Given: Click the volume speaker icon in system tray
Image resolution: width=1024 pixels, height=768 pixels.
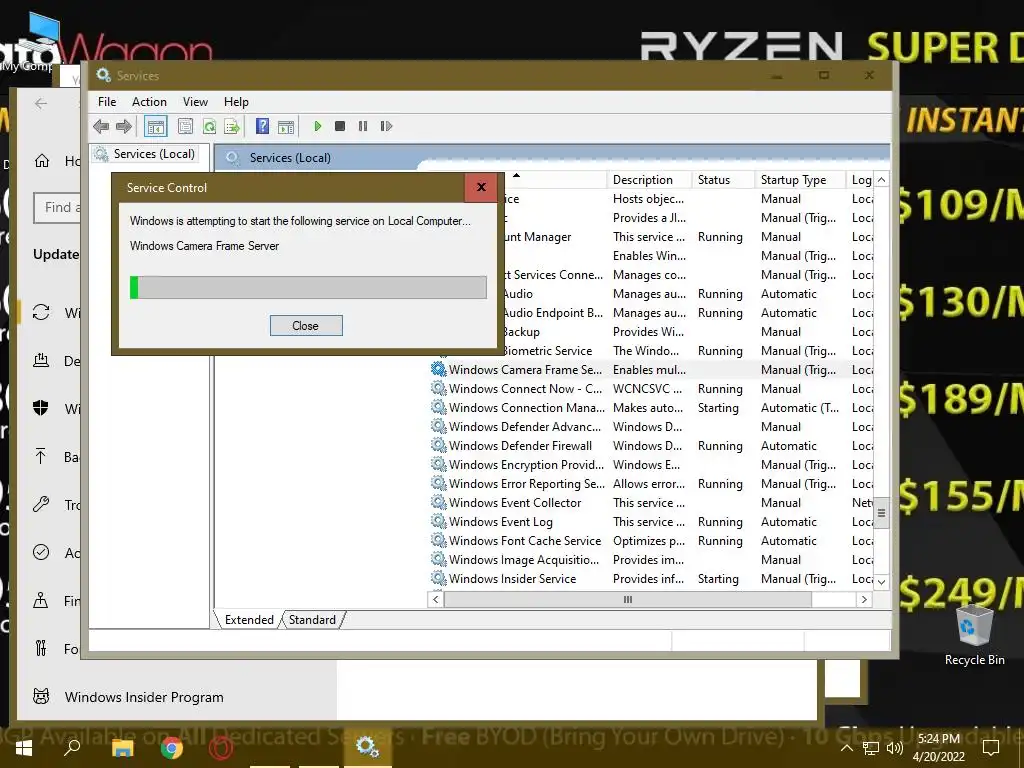Looking at the screenshot, I should [895, 748].
